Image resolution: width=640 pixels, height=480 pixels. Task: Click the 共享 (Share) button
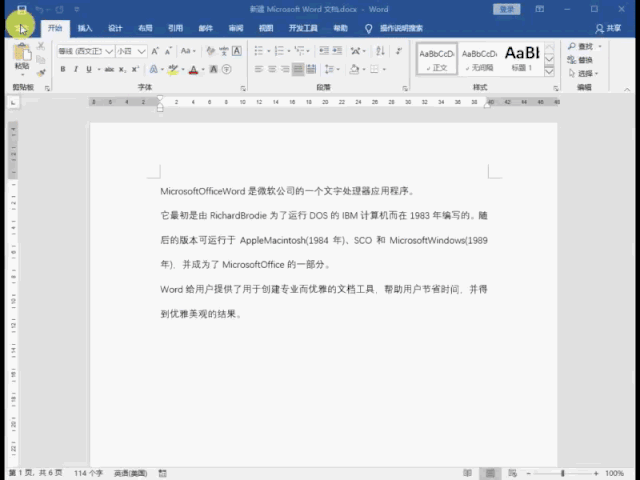coord(607,29)
